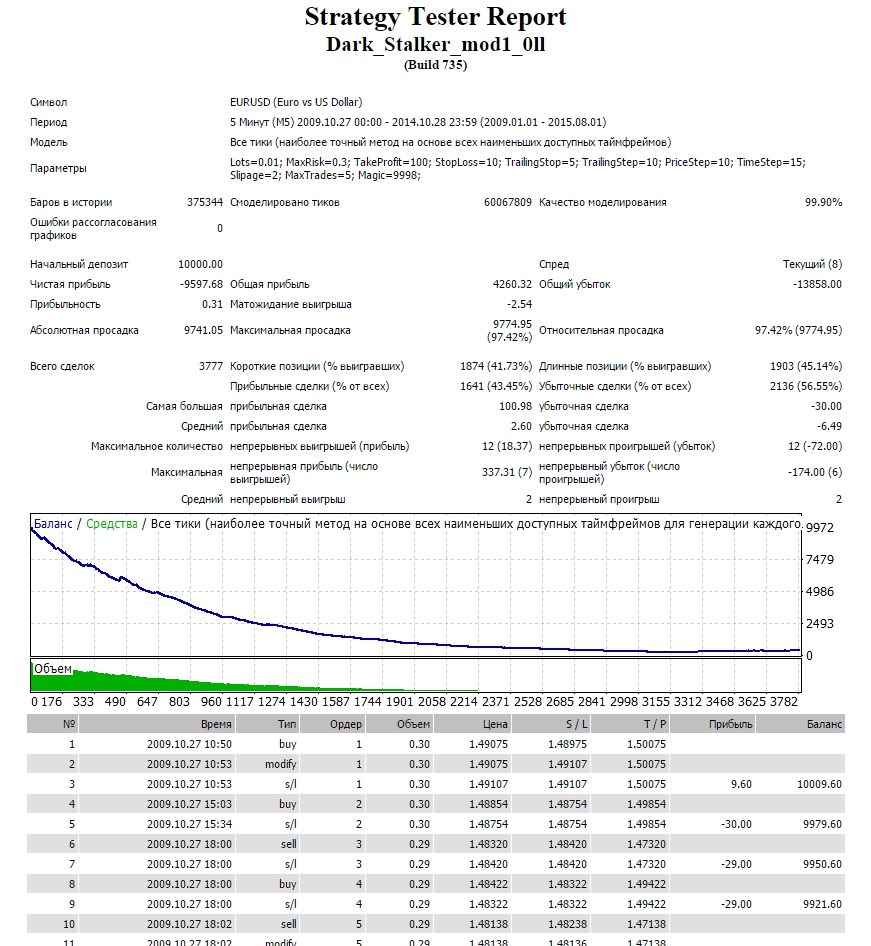Screen dimensions: 871x946
Task: Select initial deposit value 10000.00
Action: (200, 264)
